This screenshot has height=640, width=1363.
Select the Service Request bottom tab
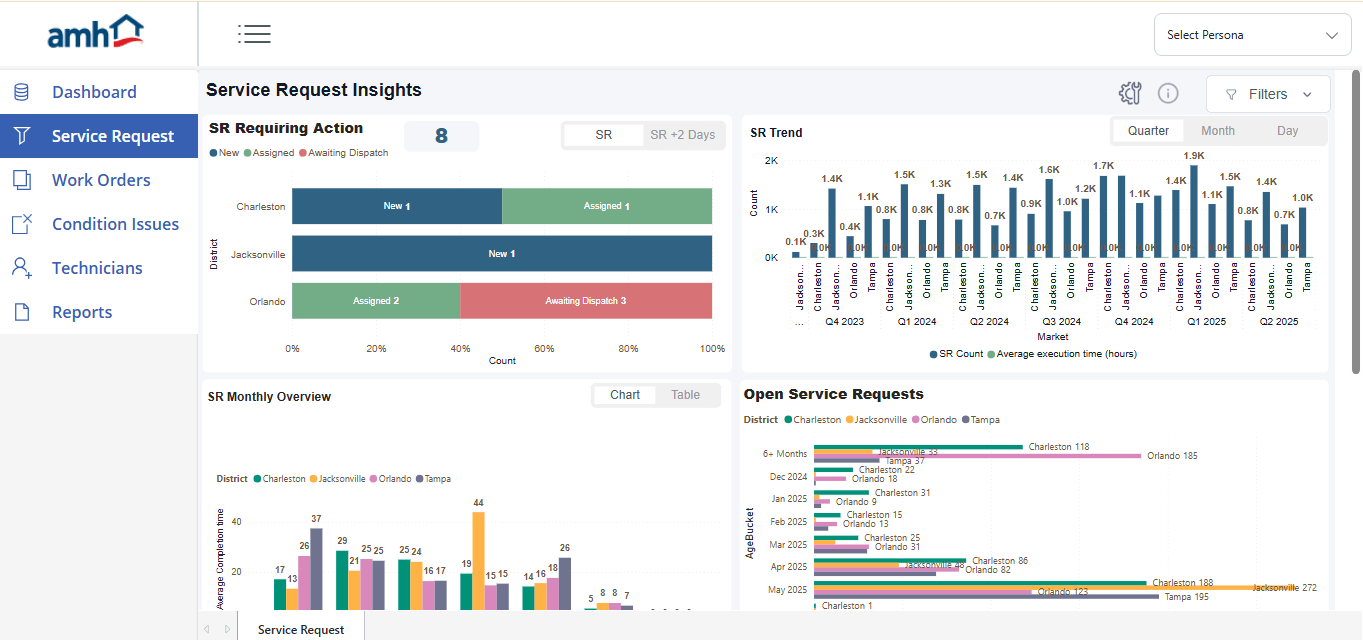301,629
